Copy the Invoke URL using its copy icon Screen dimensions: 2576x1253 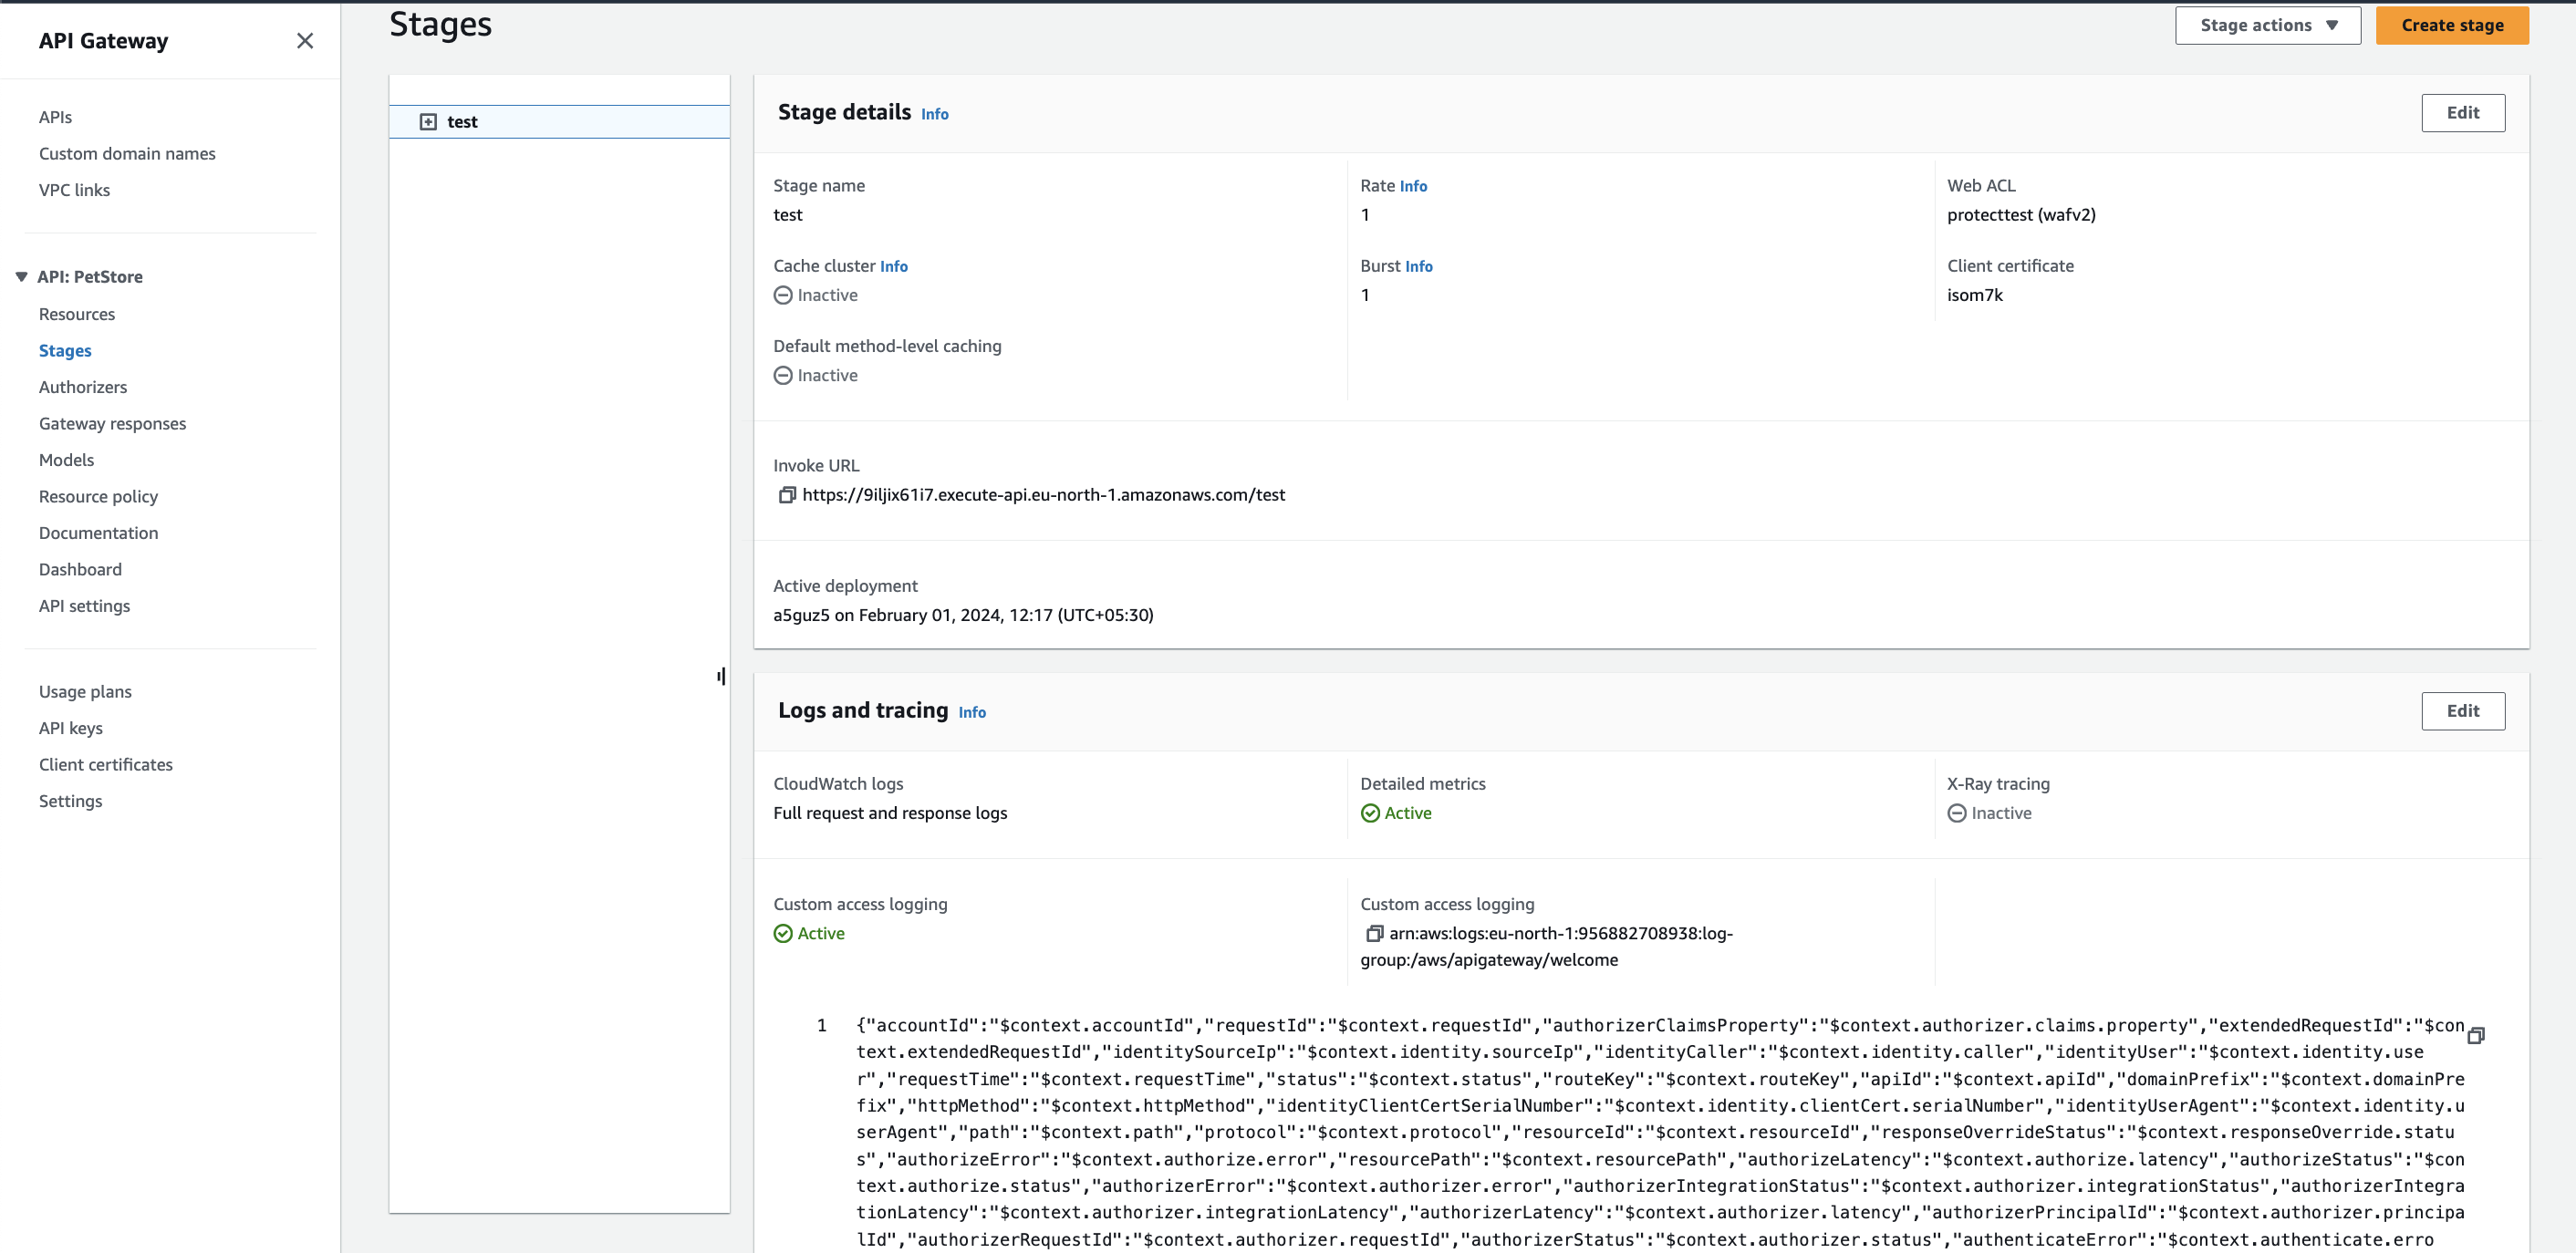click(x=787, y=495)
